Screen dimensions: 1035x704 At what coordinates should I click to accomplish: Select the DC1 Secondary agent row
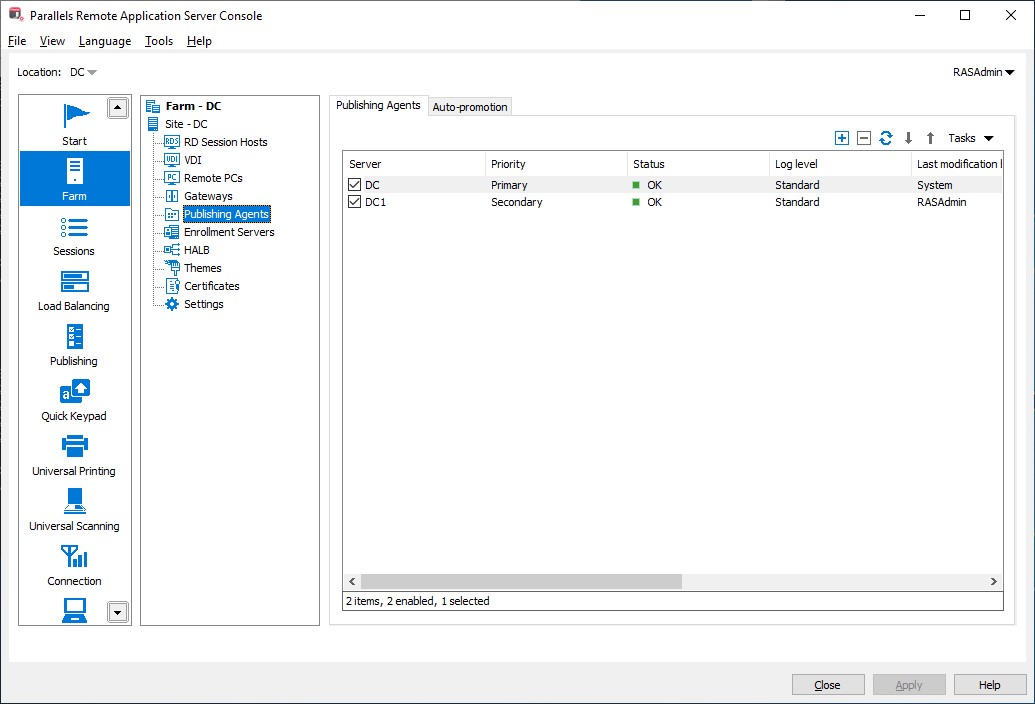tap(673, 202)
